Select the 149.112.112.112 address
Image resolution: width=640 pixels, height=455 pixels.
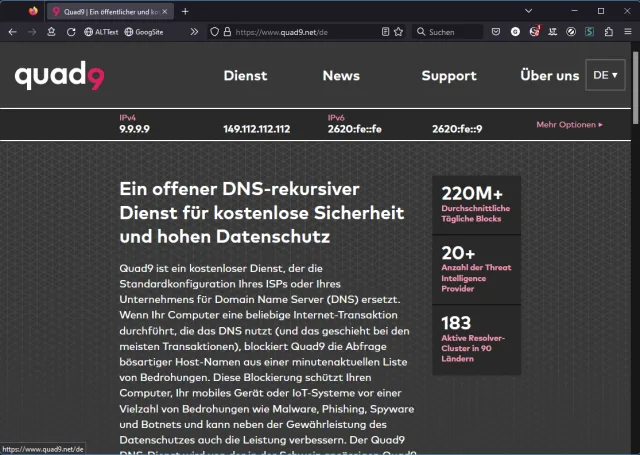pyautogui.click(x=256, y=129)
